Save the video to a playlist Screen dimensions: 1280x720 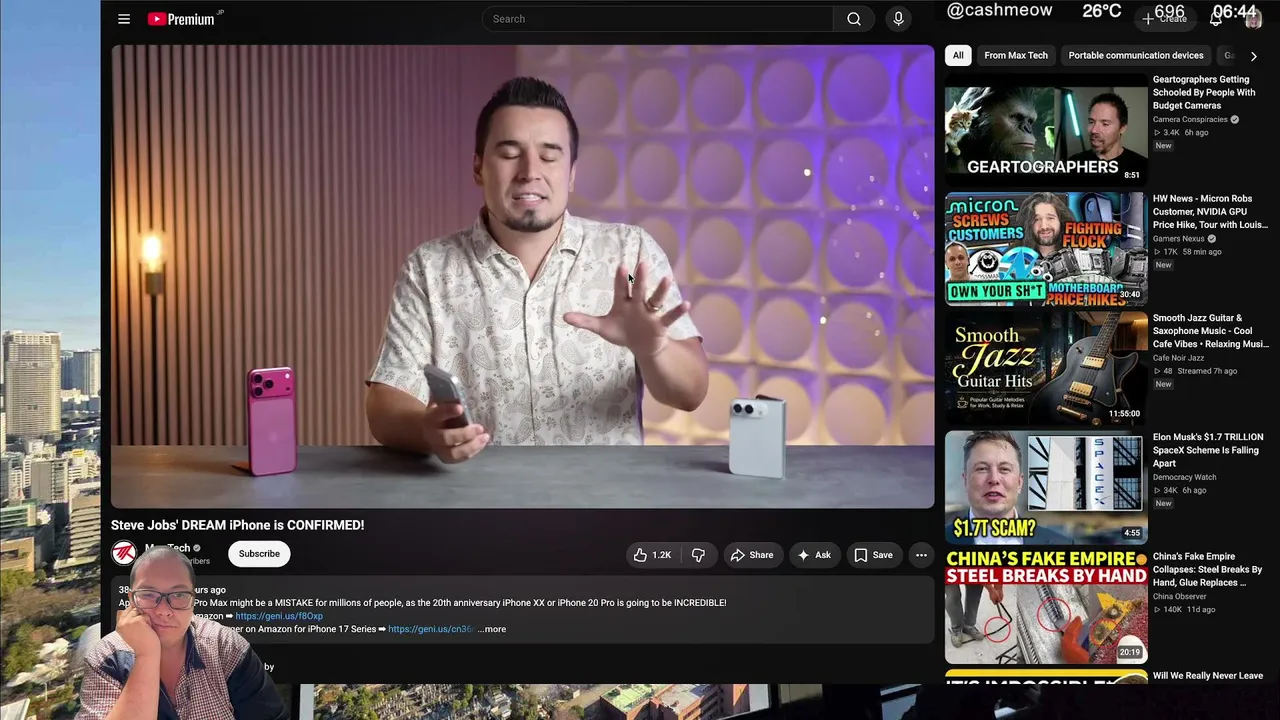point(873,555)
